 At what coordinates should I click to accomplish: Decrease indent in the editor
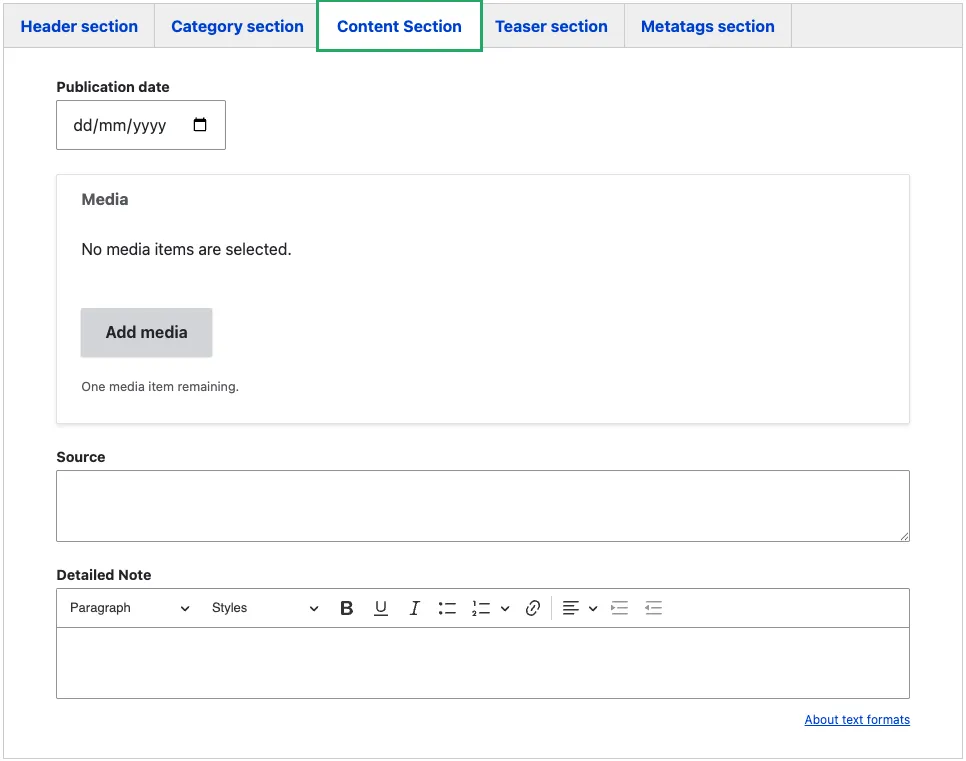653,608
